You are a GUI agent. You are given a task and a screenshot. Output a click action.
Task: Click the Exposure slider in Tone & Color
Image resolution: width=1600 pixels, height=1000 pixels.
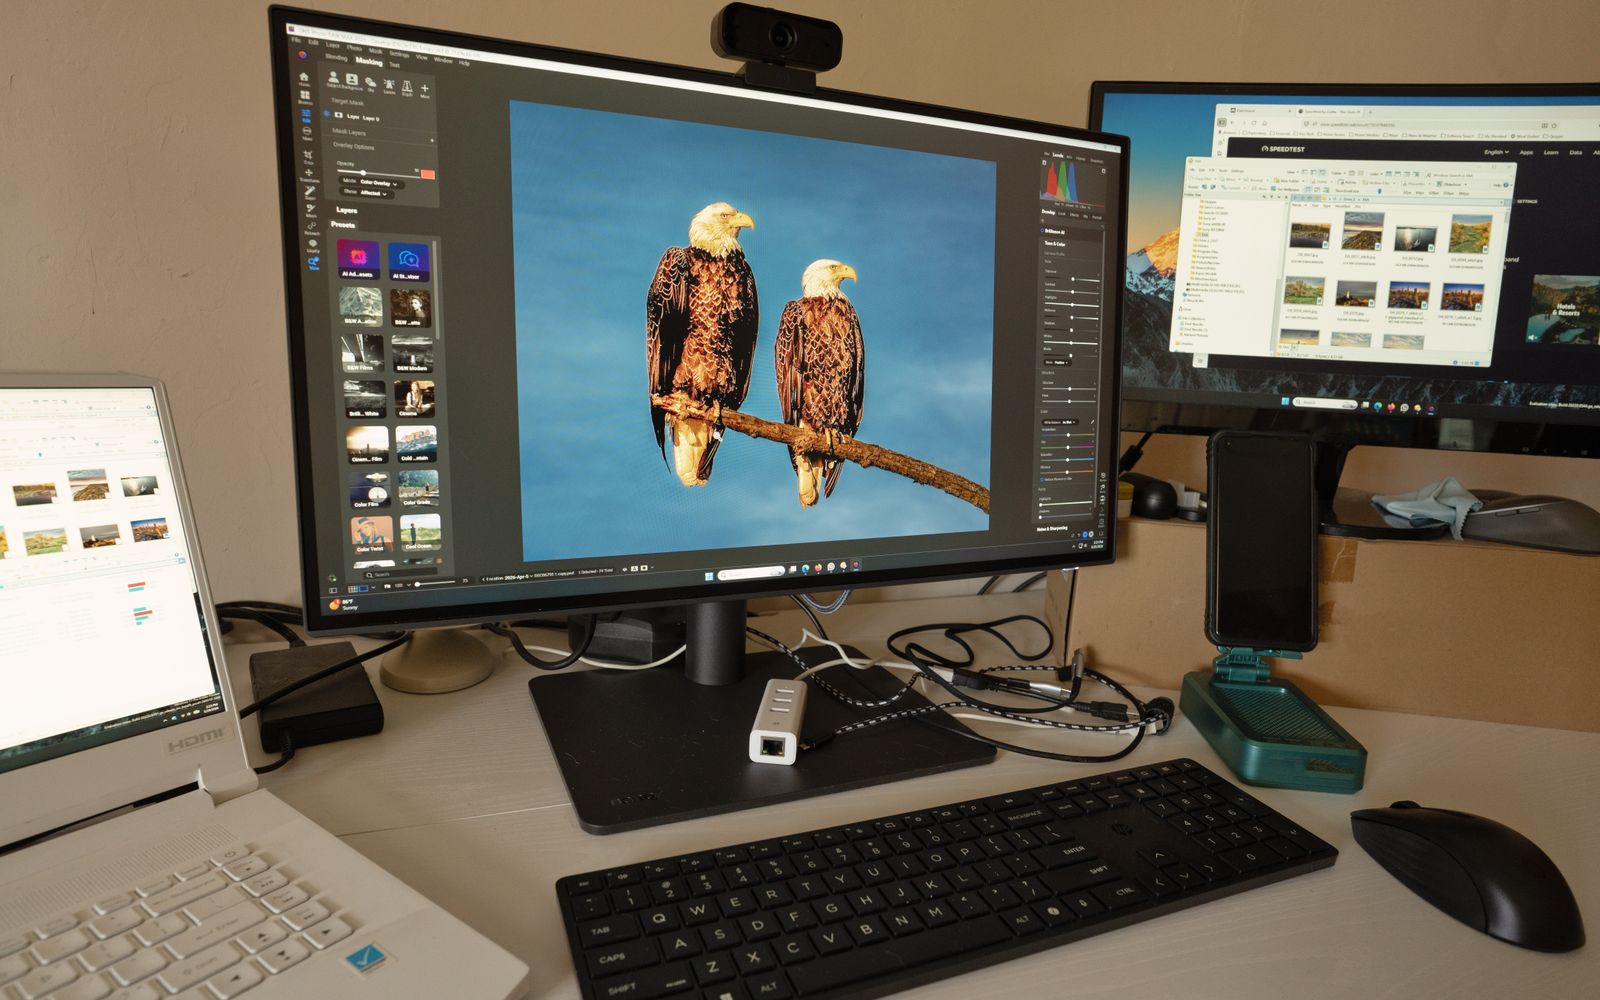click(x=1071, y=277)
